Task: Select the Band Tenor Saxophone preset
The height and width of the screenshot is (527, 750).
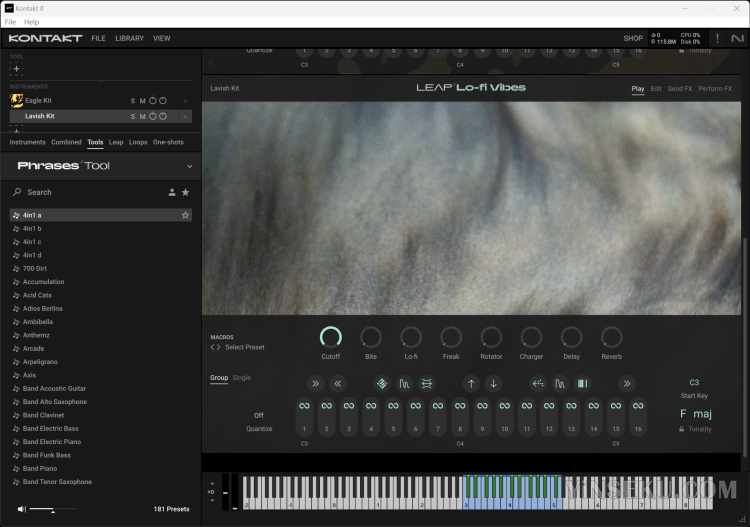Action: tap(100, 482)
